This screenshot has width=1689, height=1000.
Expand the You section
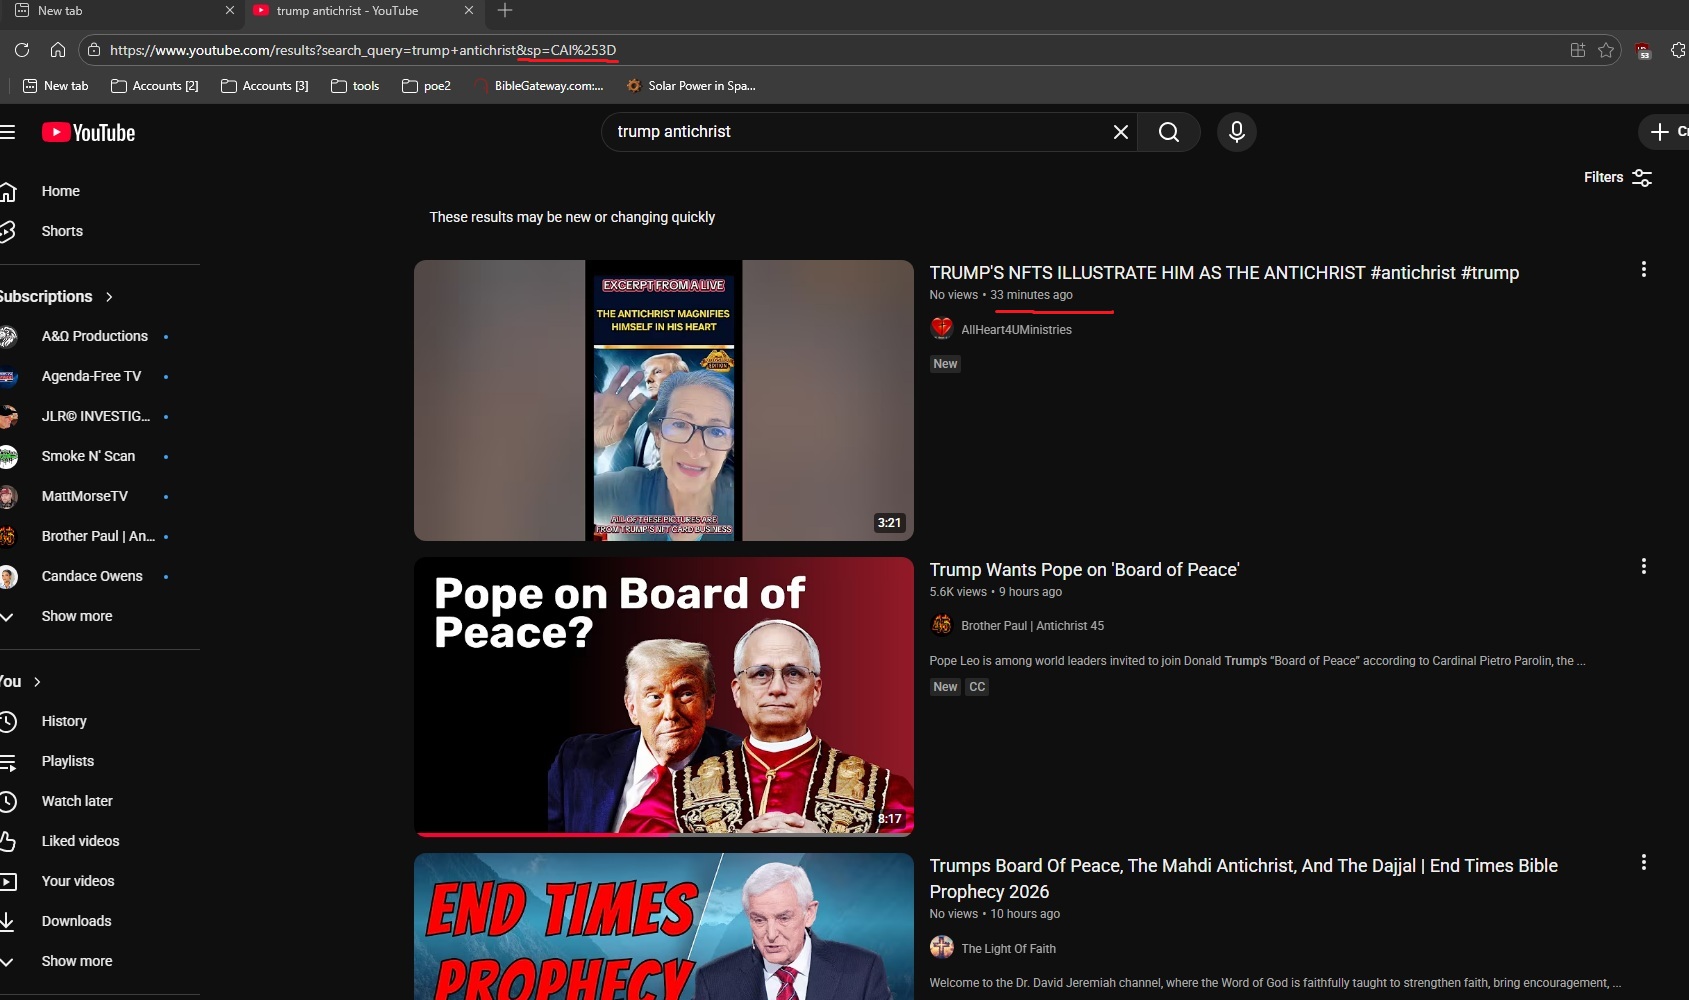(x=21, y=681)
